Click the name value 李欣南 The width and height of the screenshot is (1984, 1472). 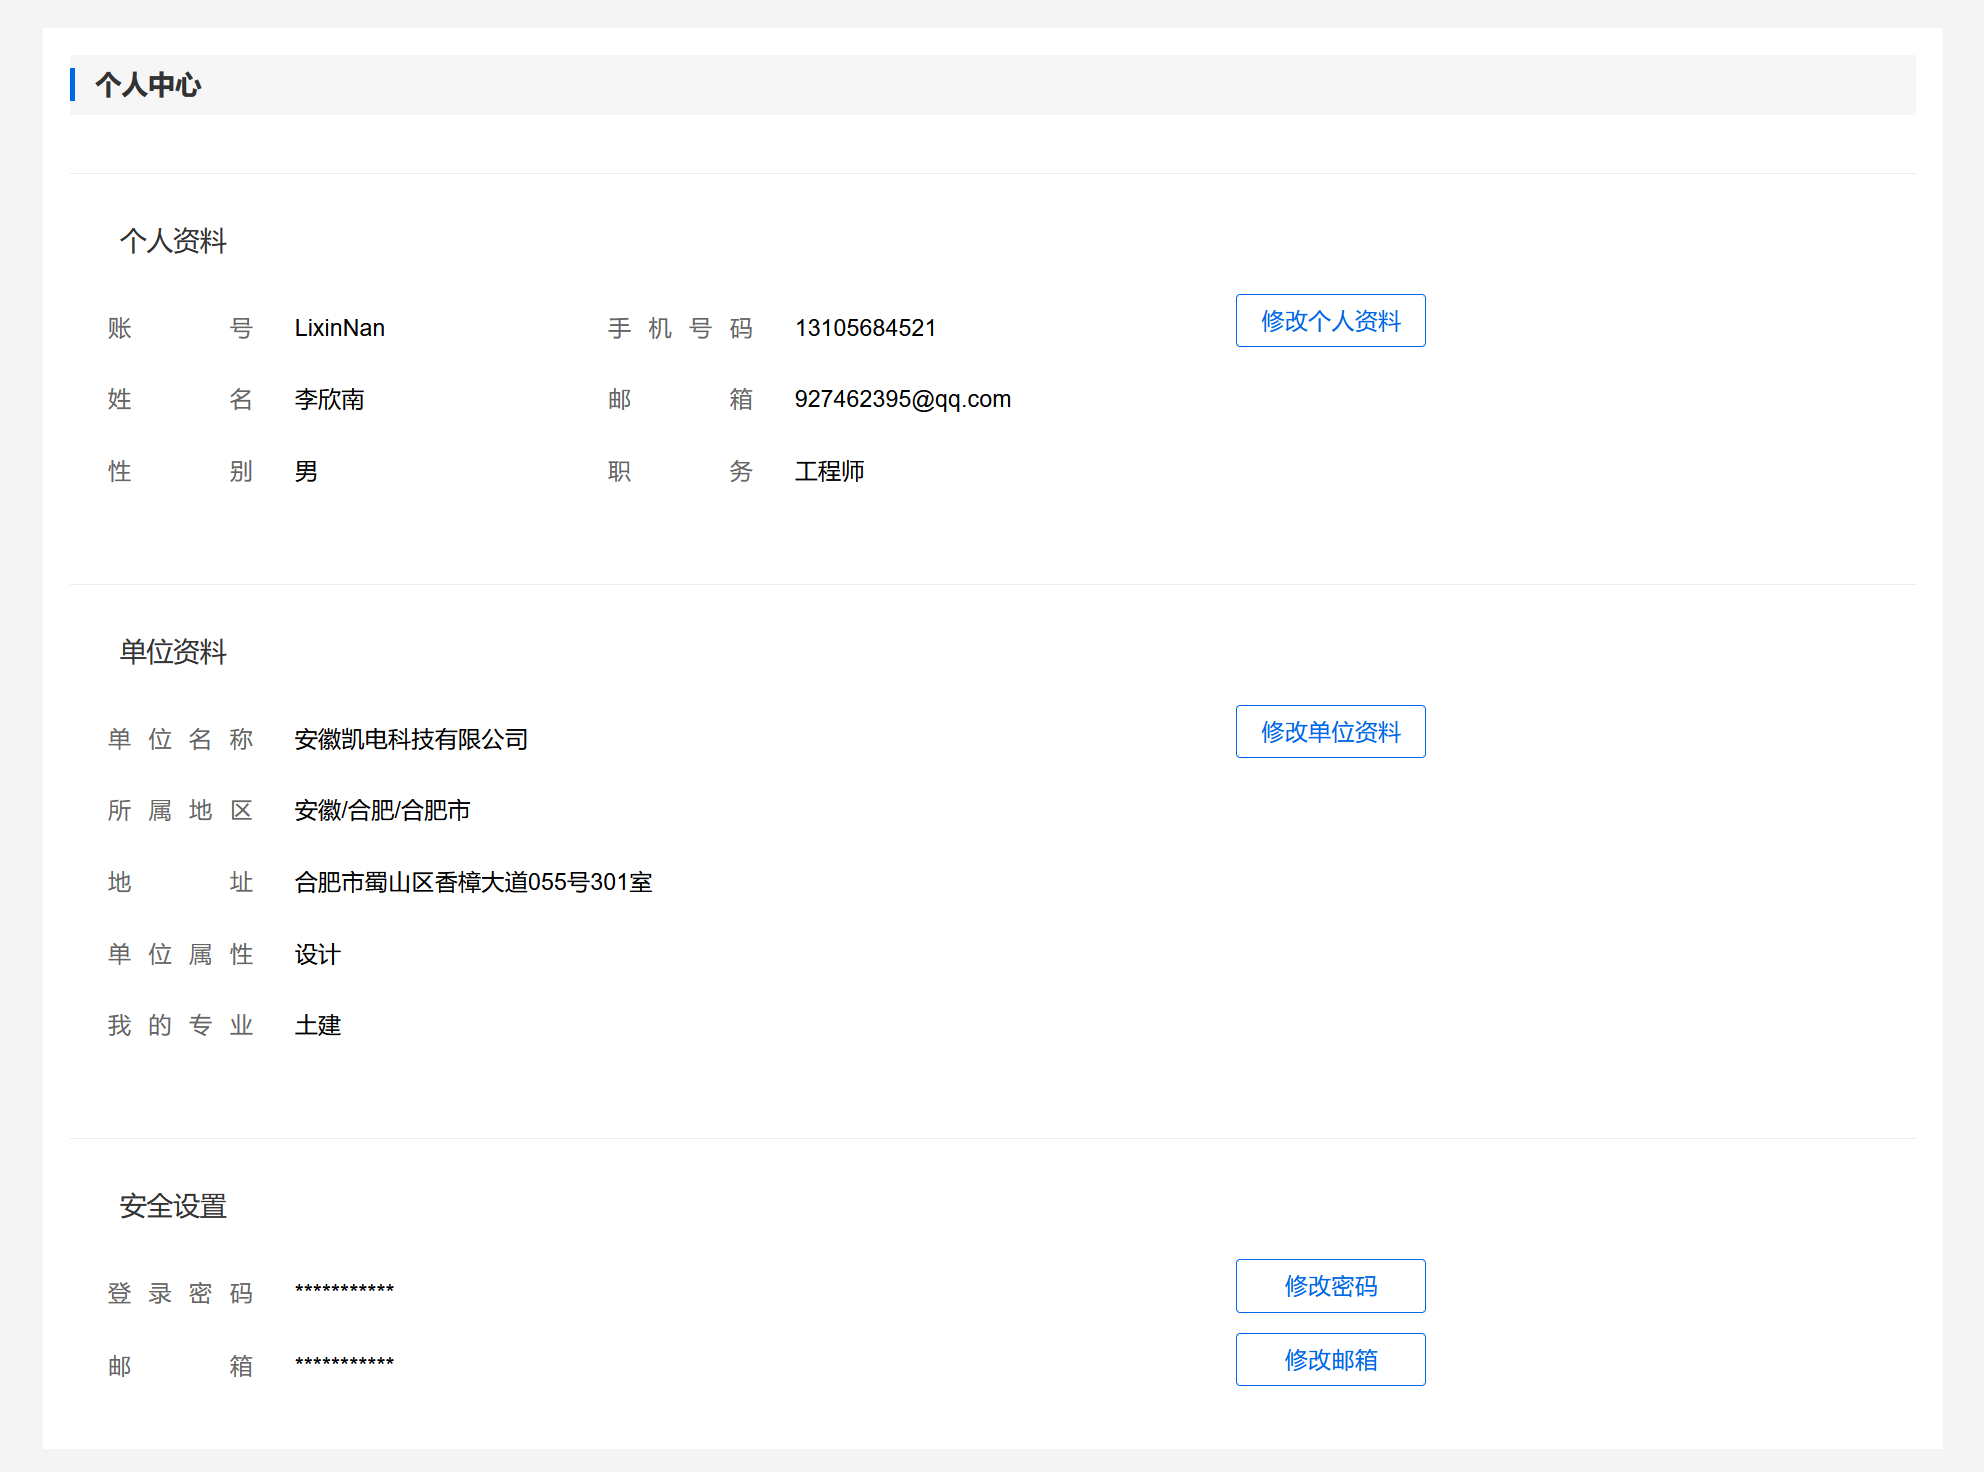click(329, 400)
